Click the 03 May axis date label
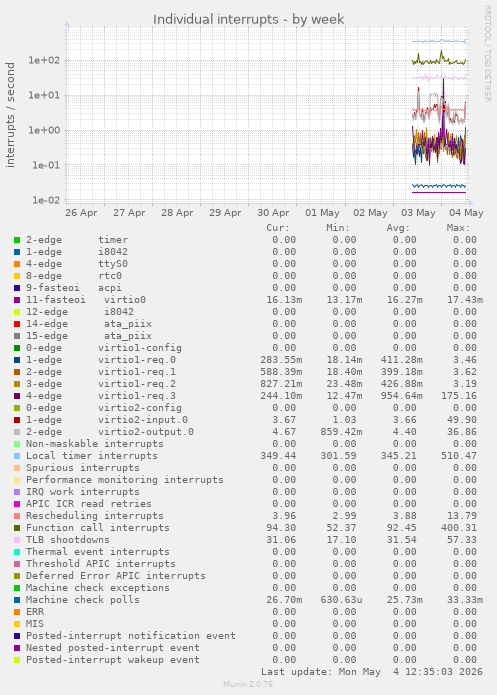Screen dimensions: 497x695 [x=418, y=213]
